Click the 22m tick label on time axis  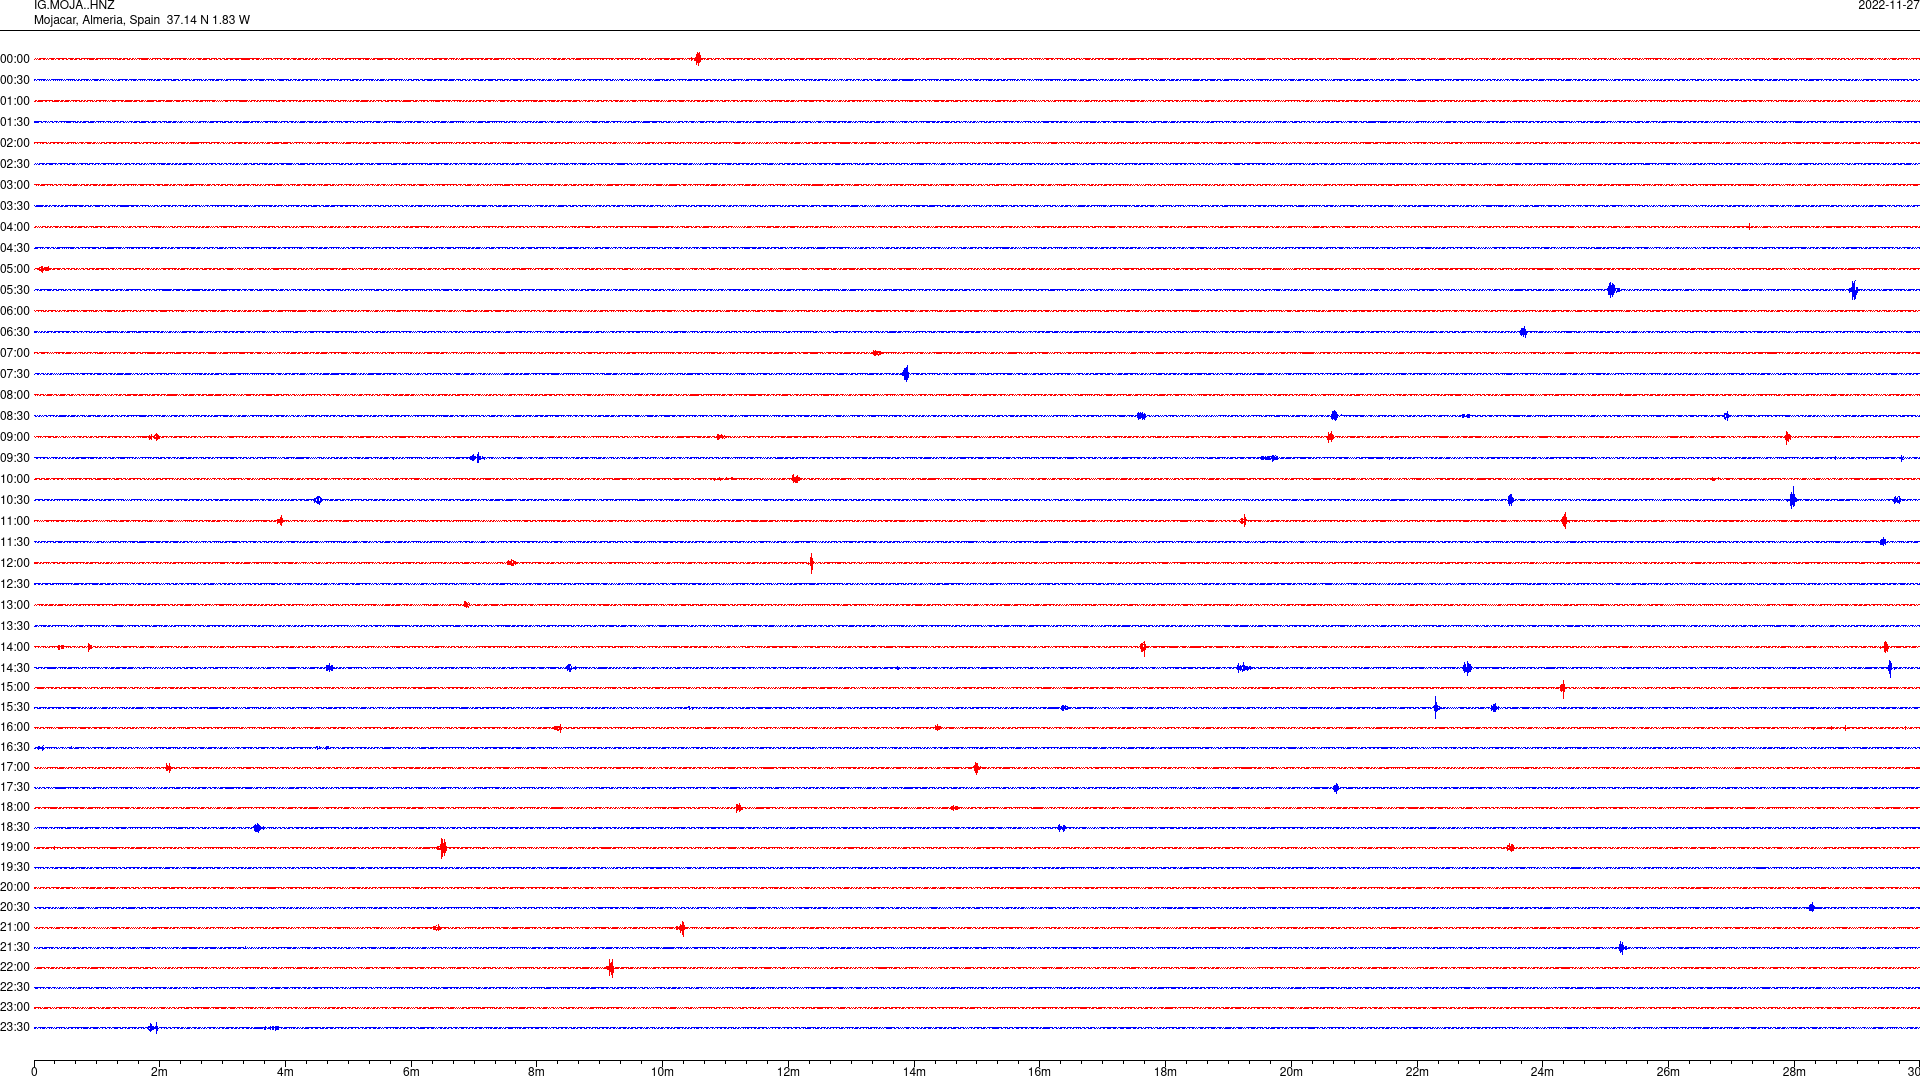coord(1417,1072)
